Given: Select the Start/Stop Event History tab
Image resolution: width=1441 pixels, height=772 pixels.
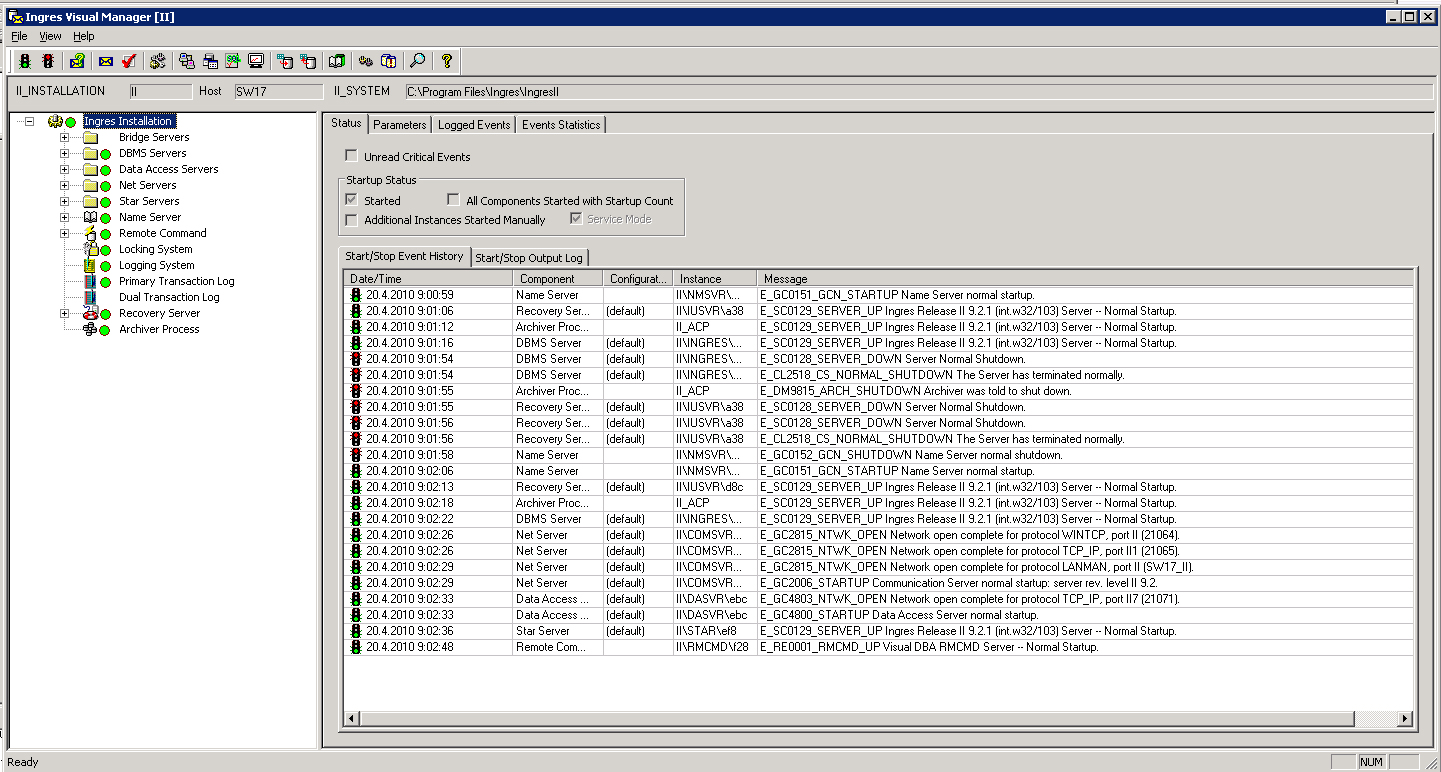Looking at the screenshot, I should 404,256.
